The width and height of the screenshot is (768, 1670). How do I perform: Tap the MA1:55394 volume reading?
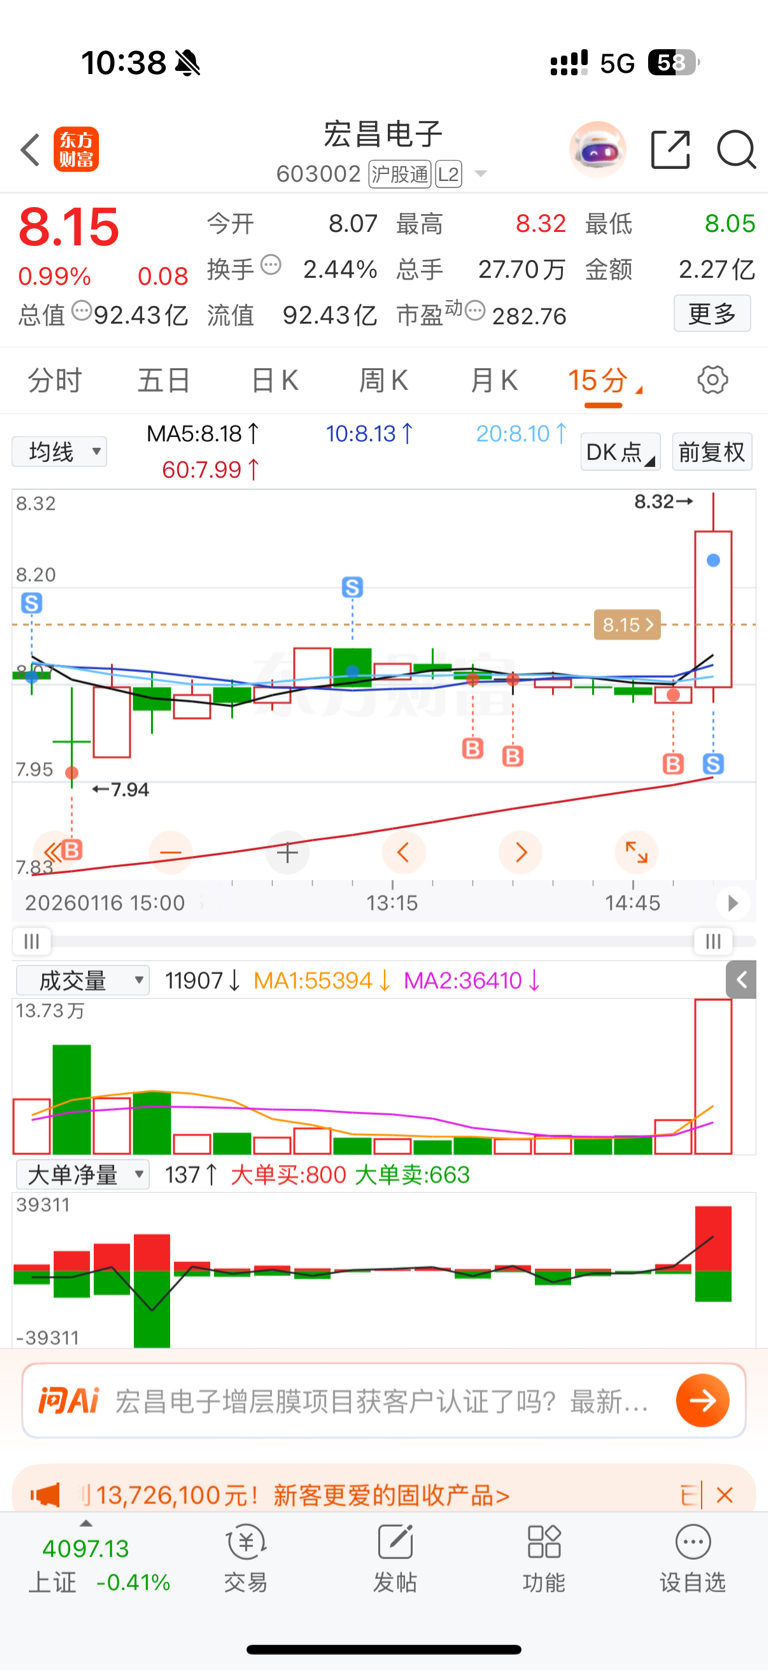[321, 981]
